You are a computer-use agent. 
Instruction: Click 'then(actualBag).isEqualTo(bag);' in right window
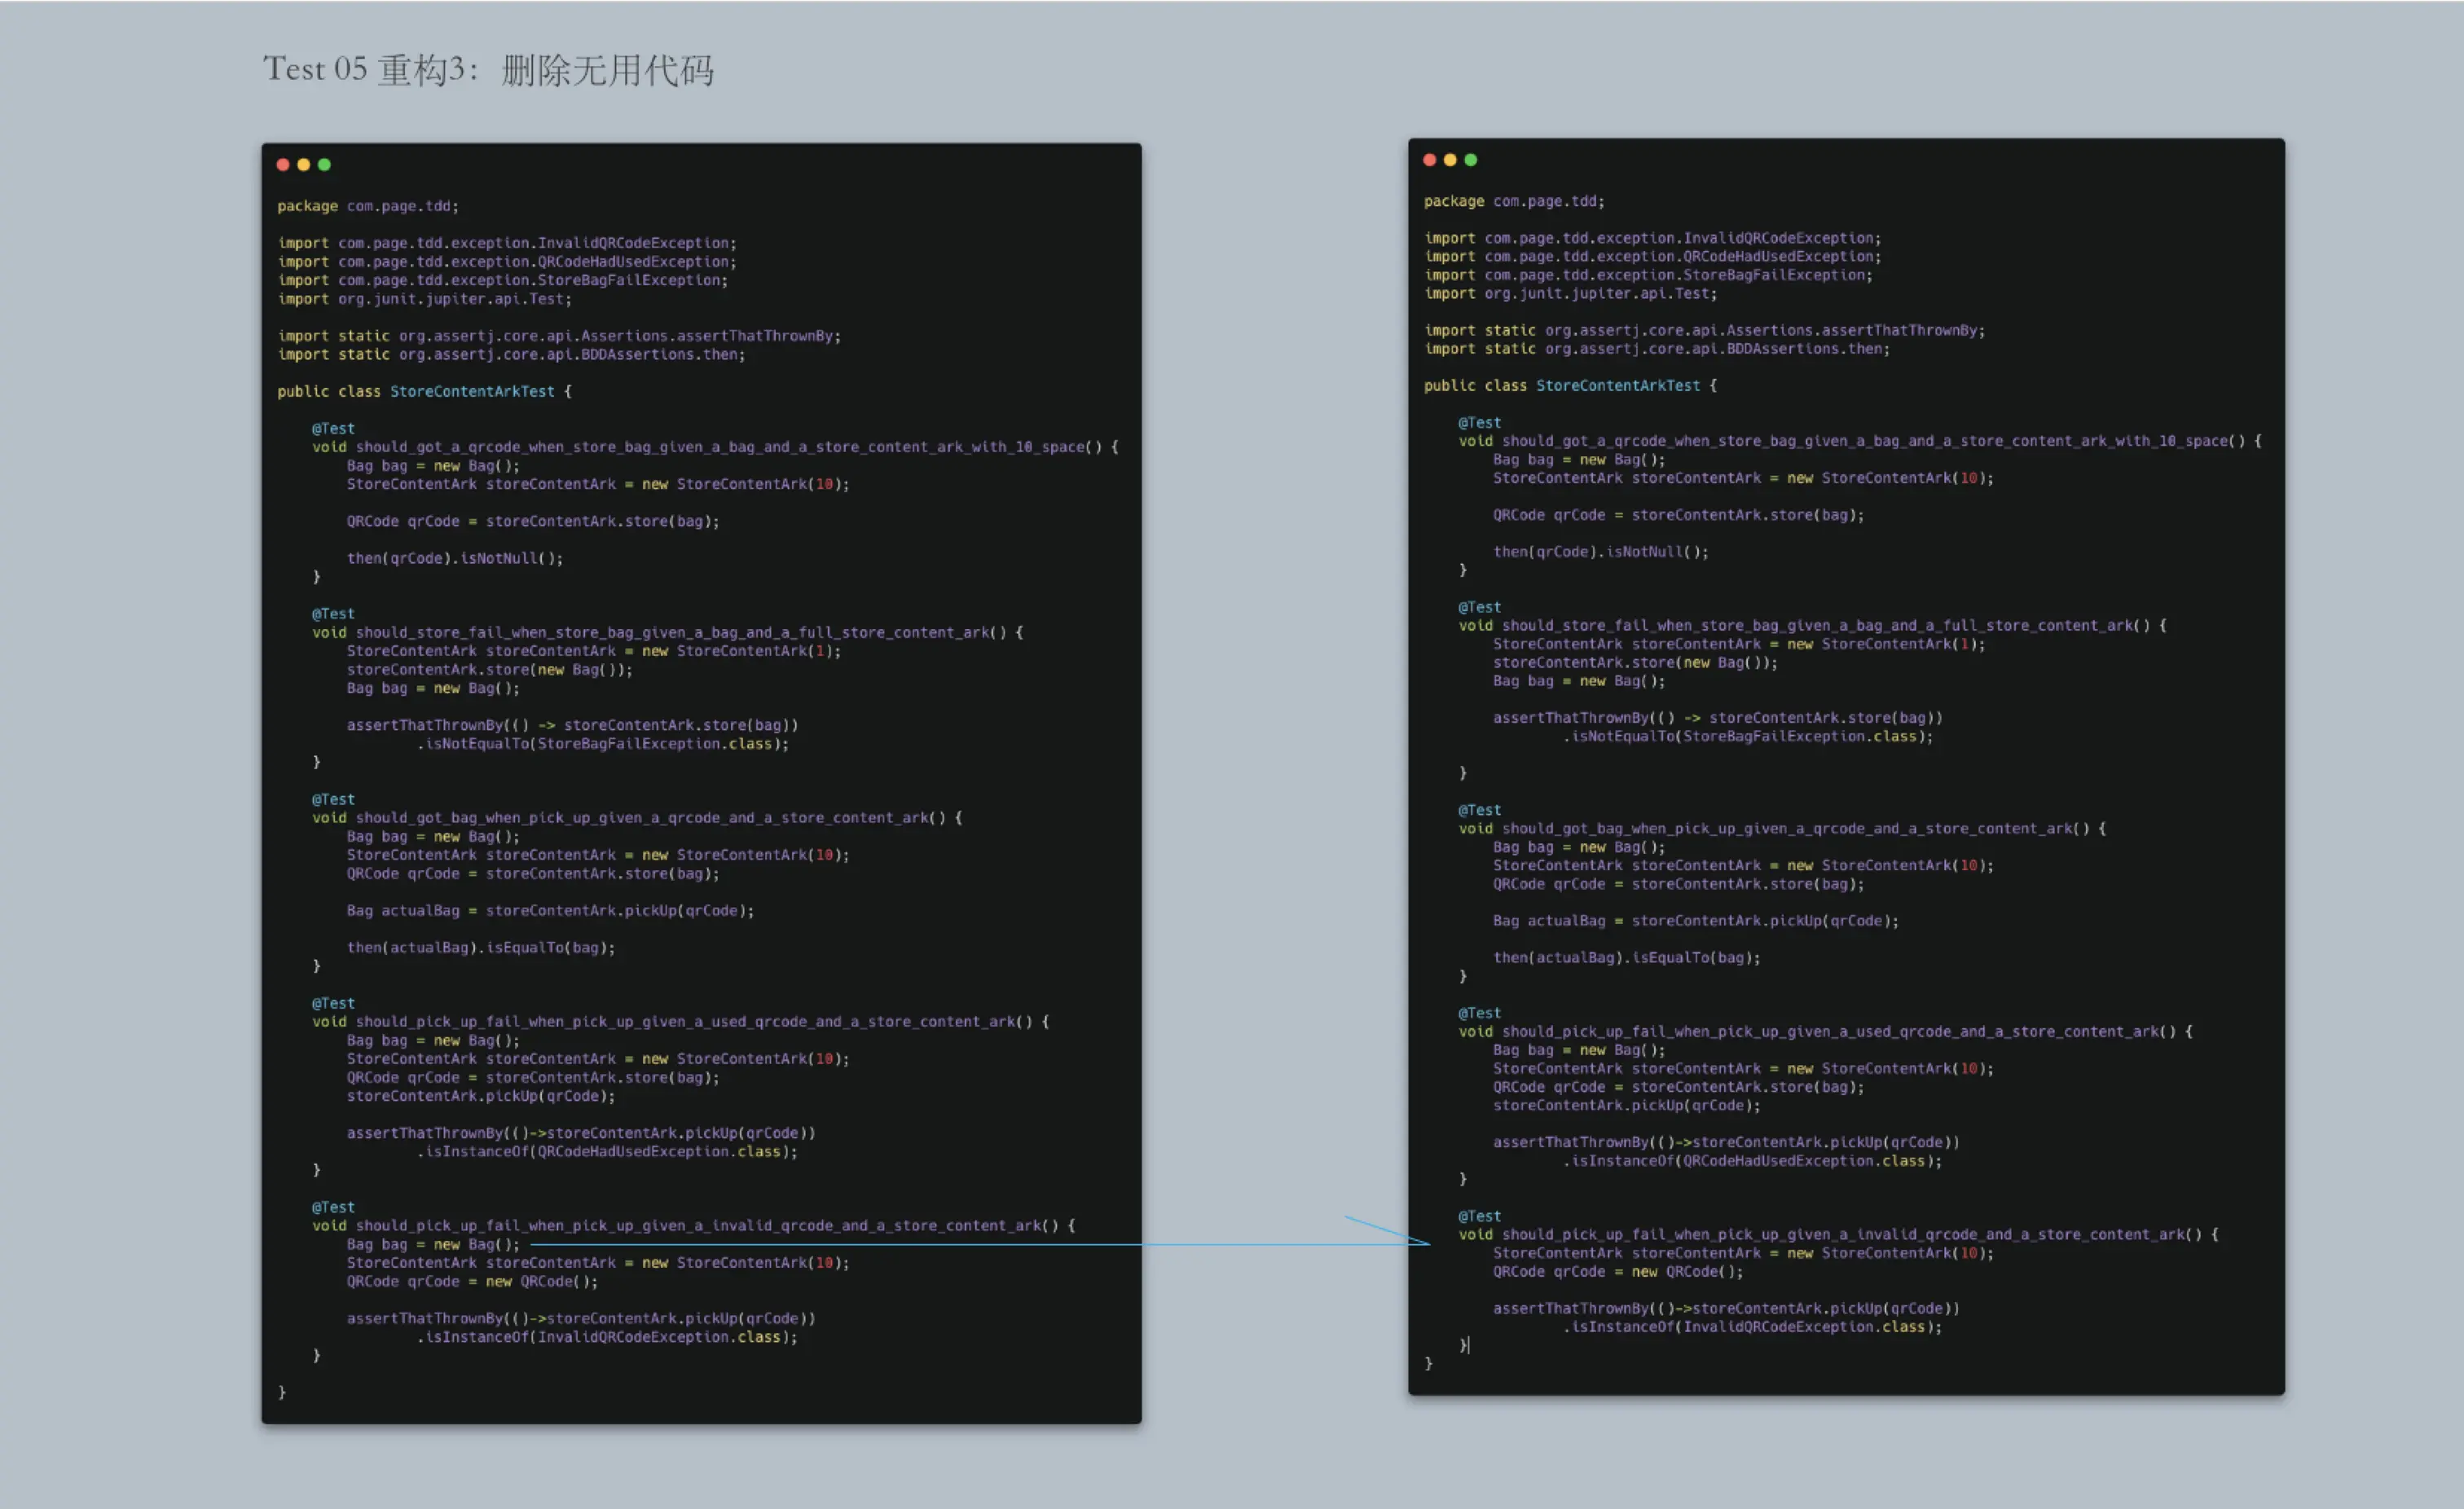(x=1626, y=958)
